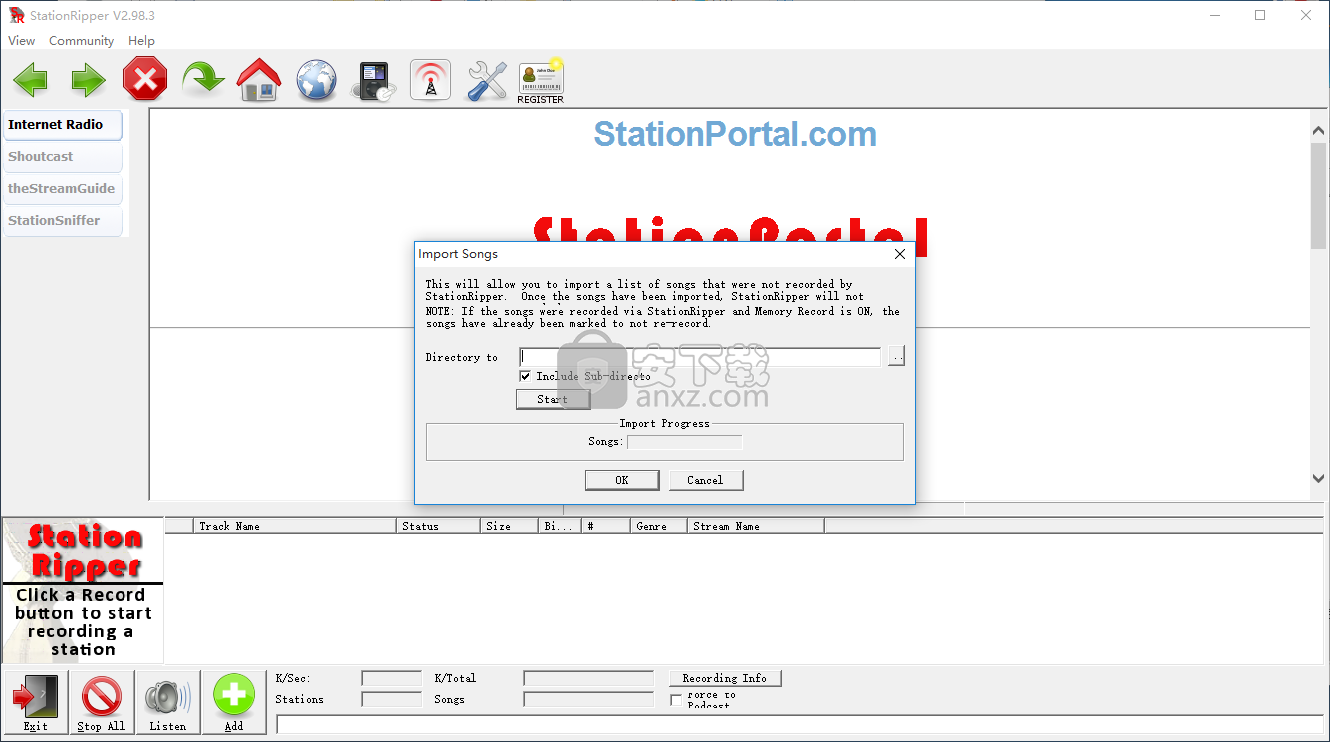Click the StationPortal.com heading link
This screenshot has width=1330, height=742.
tap(735, 134)
